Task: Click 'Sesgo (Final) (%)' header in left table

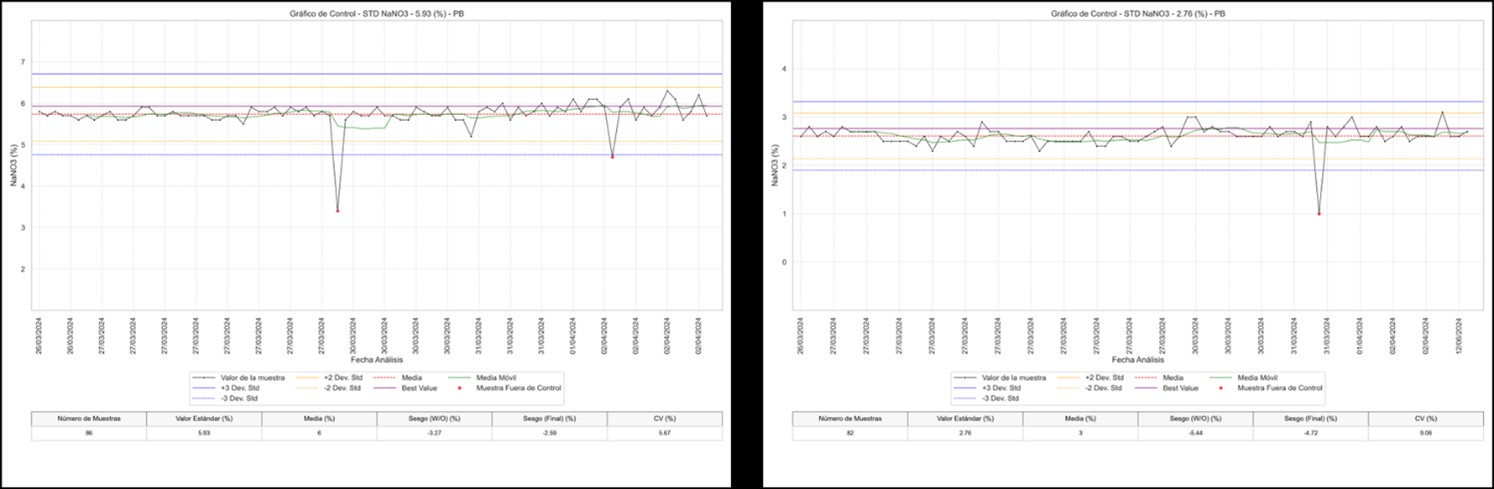Action: pos(549,419)
